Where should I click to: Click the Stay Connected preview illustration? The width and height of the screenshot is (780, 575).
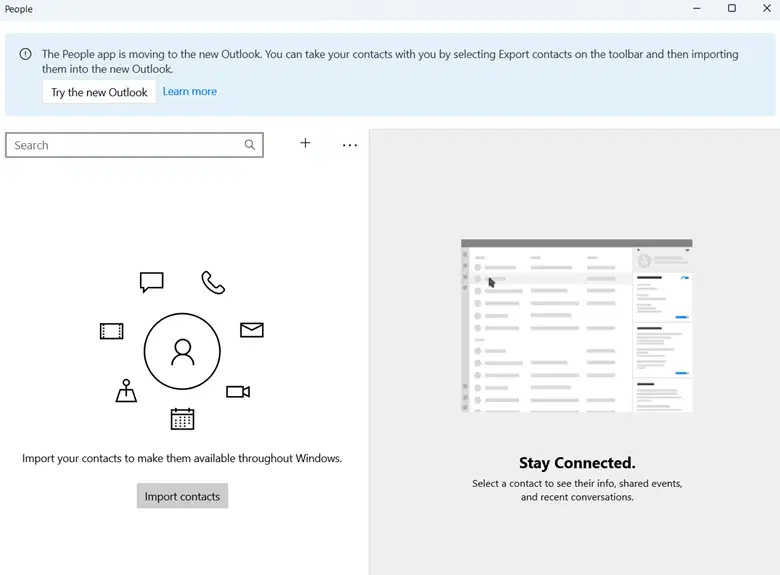pyautogui.click(x=577, y=326)
